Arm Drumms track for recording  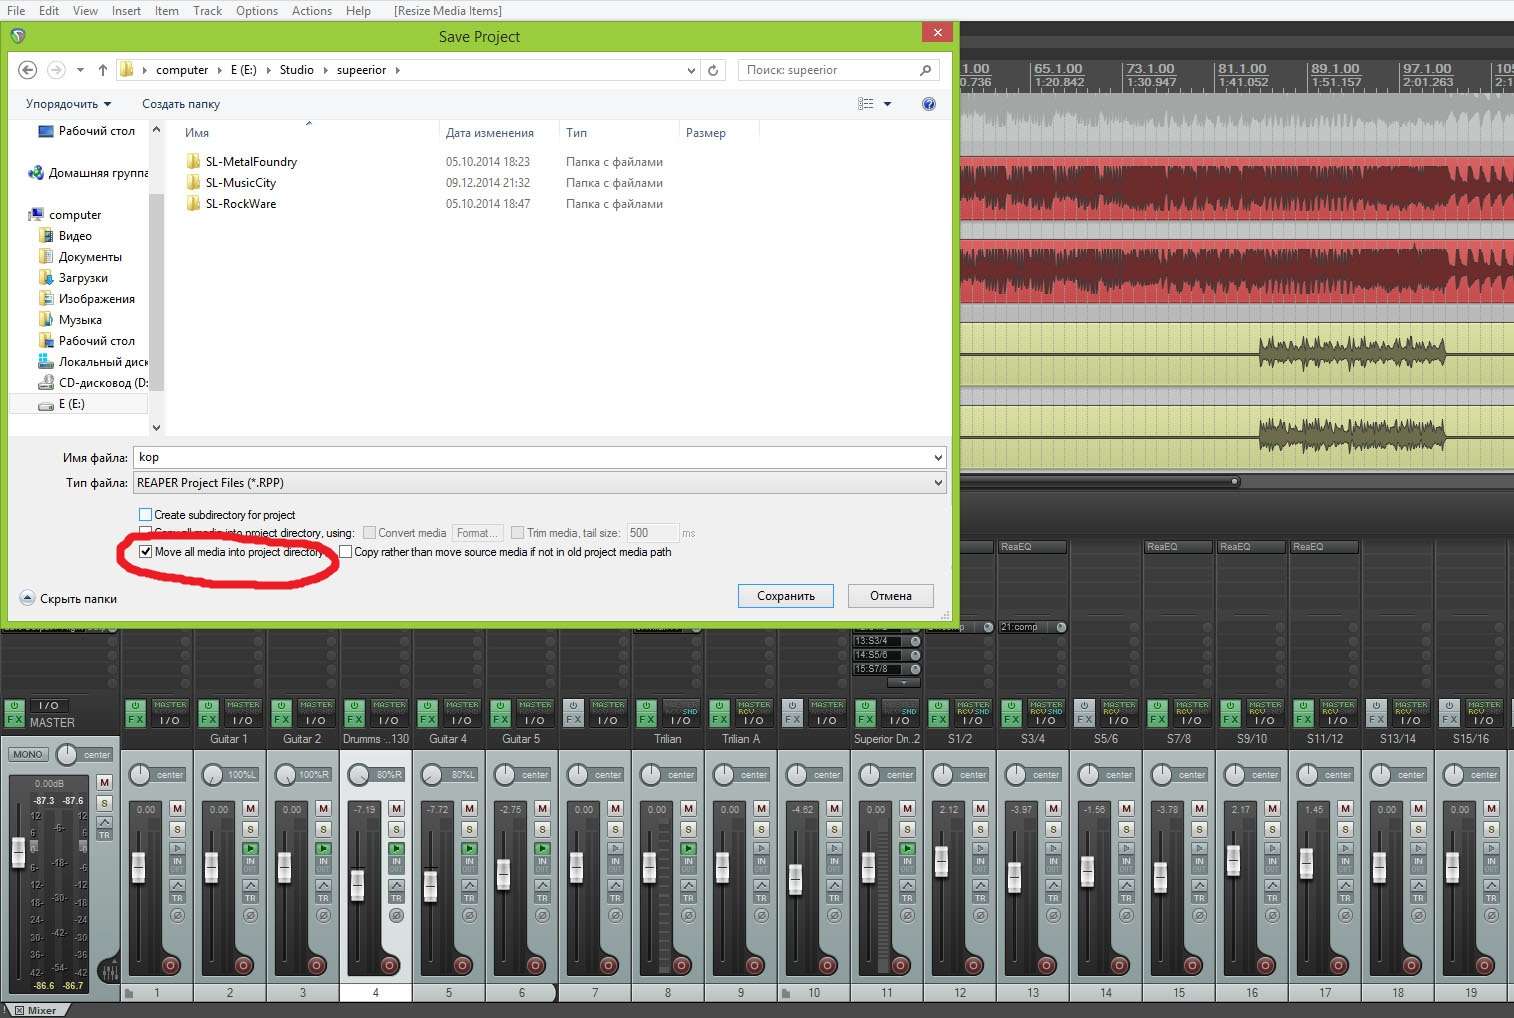coord(389,965)
